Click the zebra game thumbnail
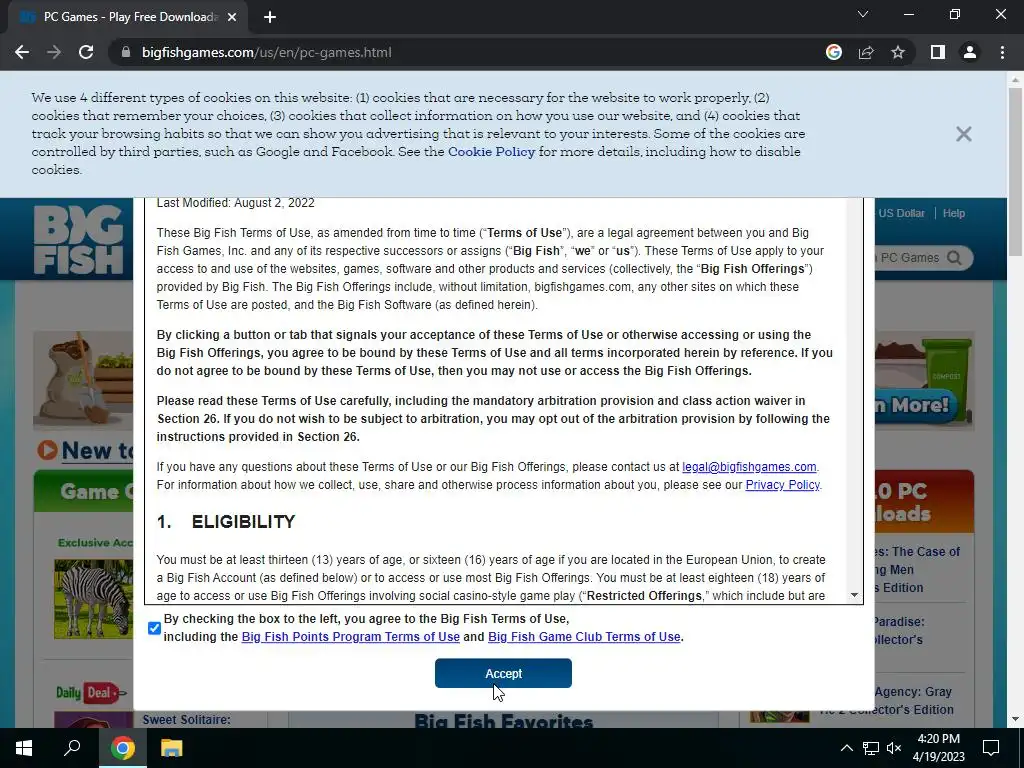The height and width of the screenshot is (768, 1024). tap(93, 599)
